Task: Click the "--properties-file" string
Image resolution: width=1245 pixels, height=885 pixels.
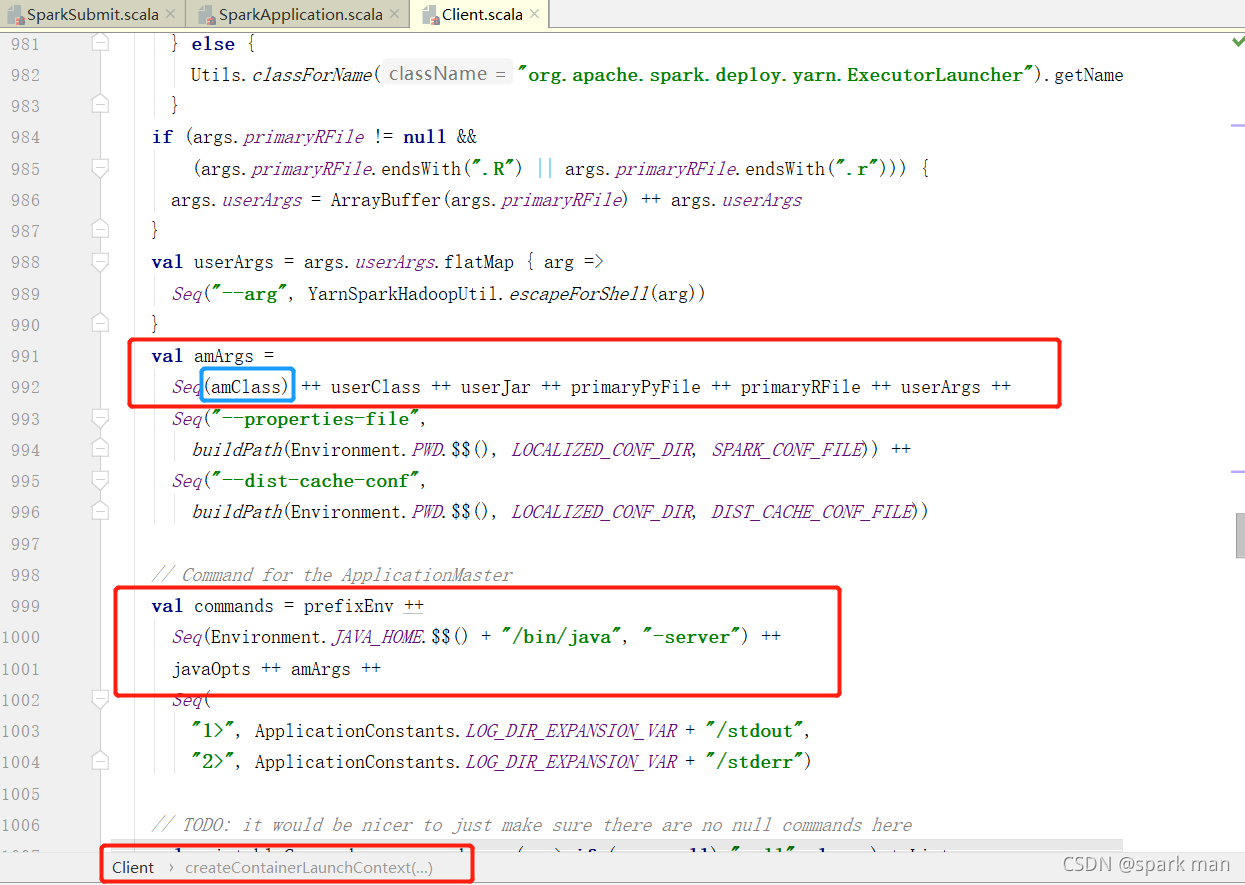Action: [x=315, y=418]
